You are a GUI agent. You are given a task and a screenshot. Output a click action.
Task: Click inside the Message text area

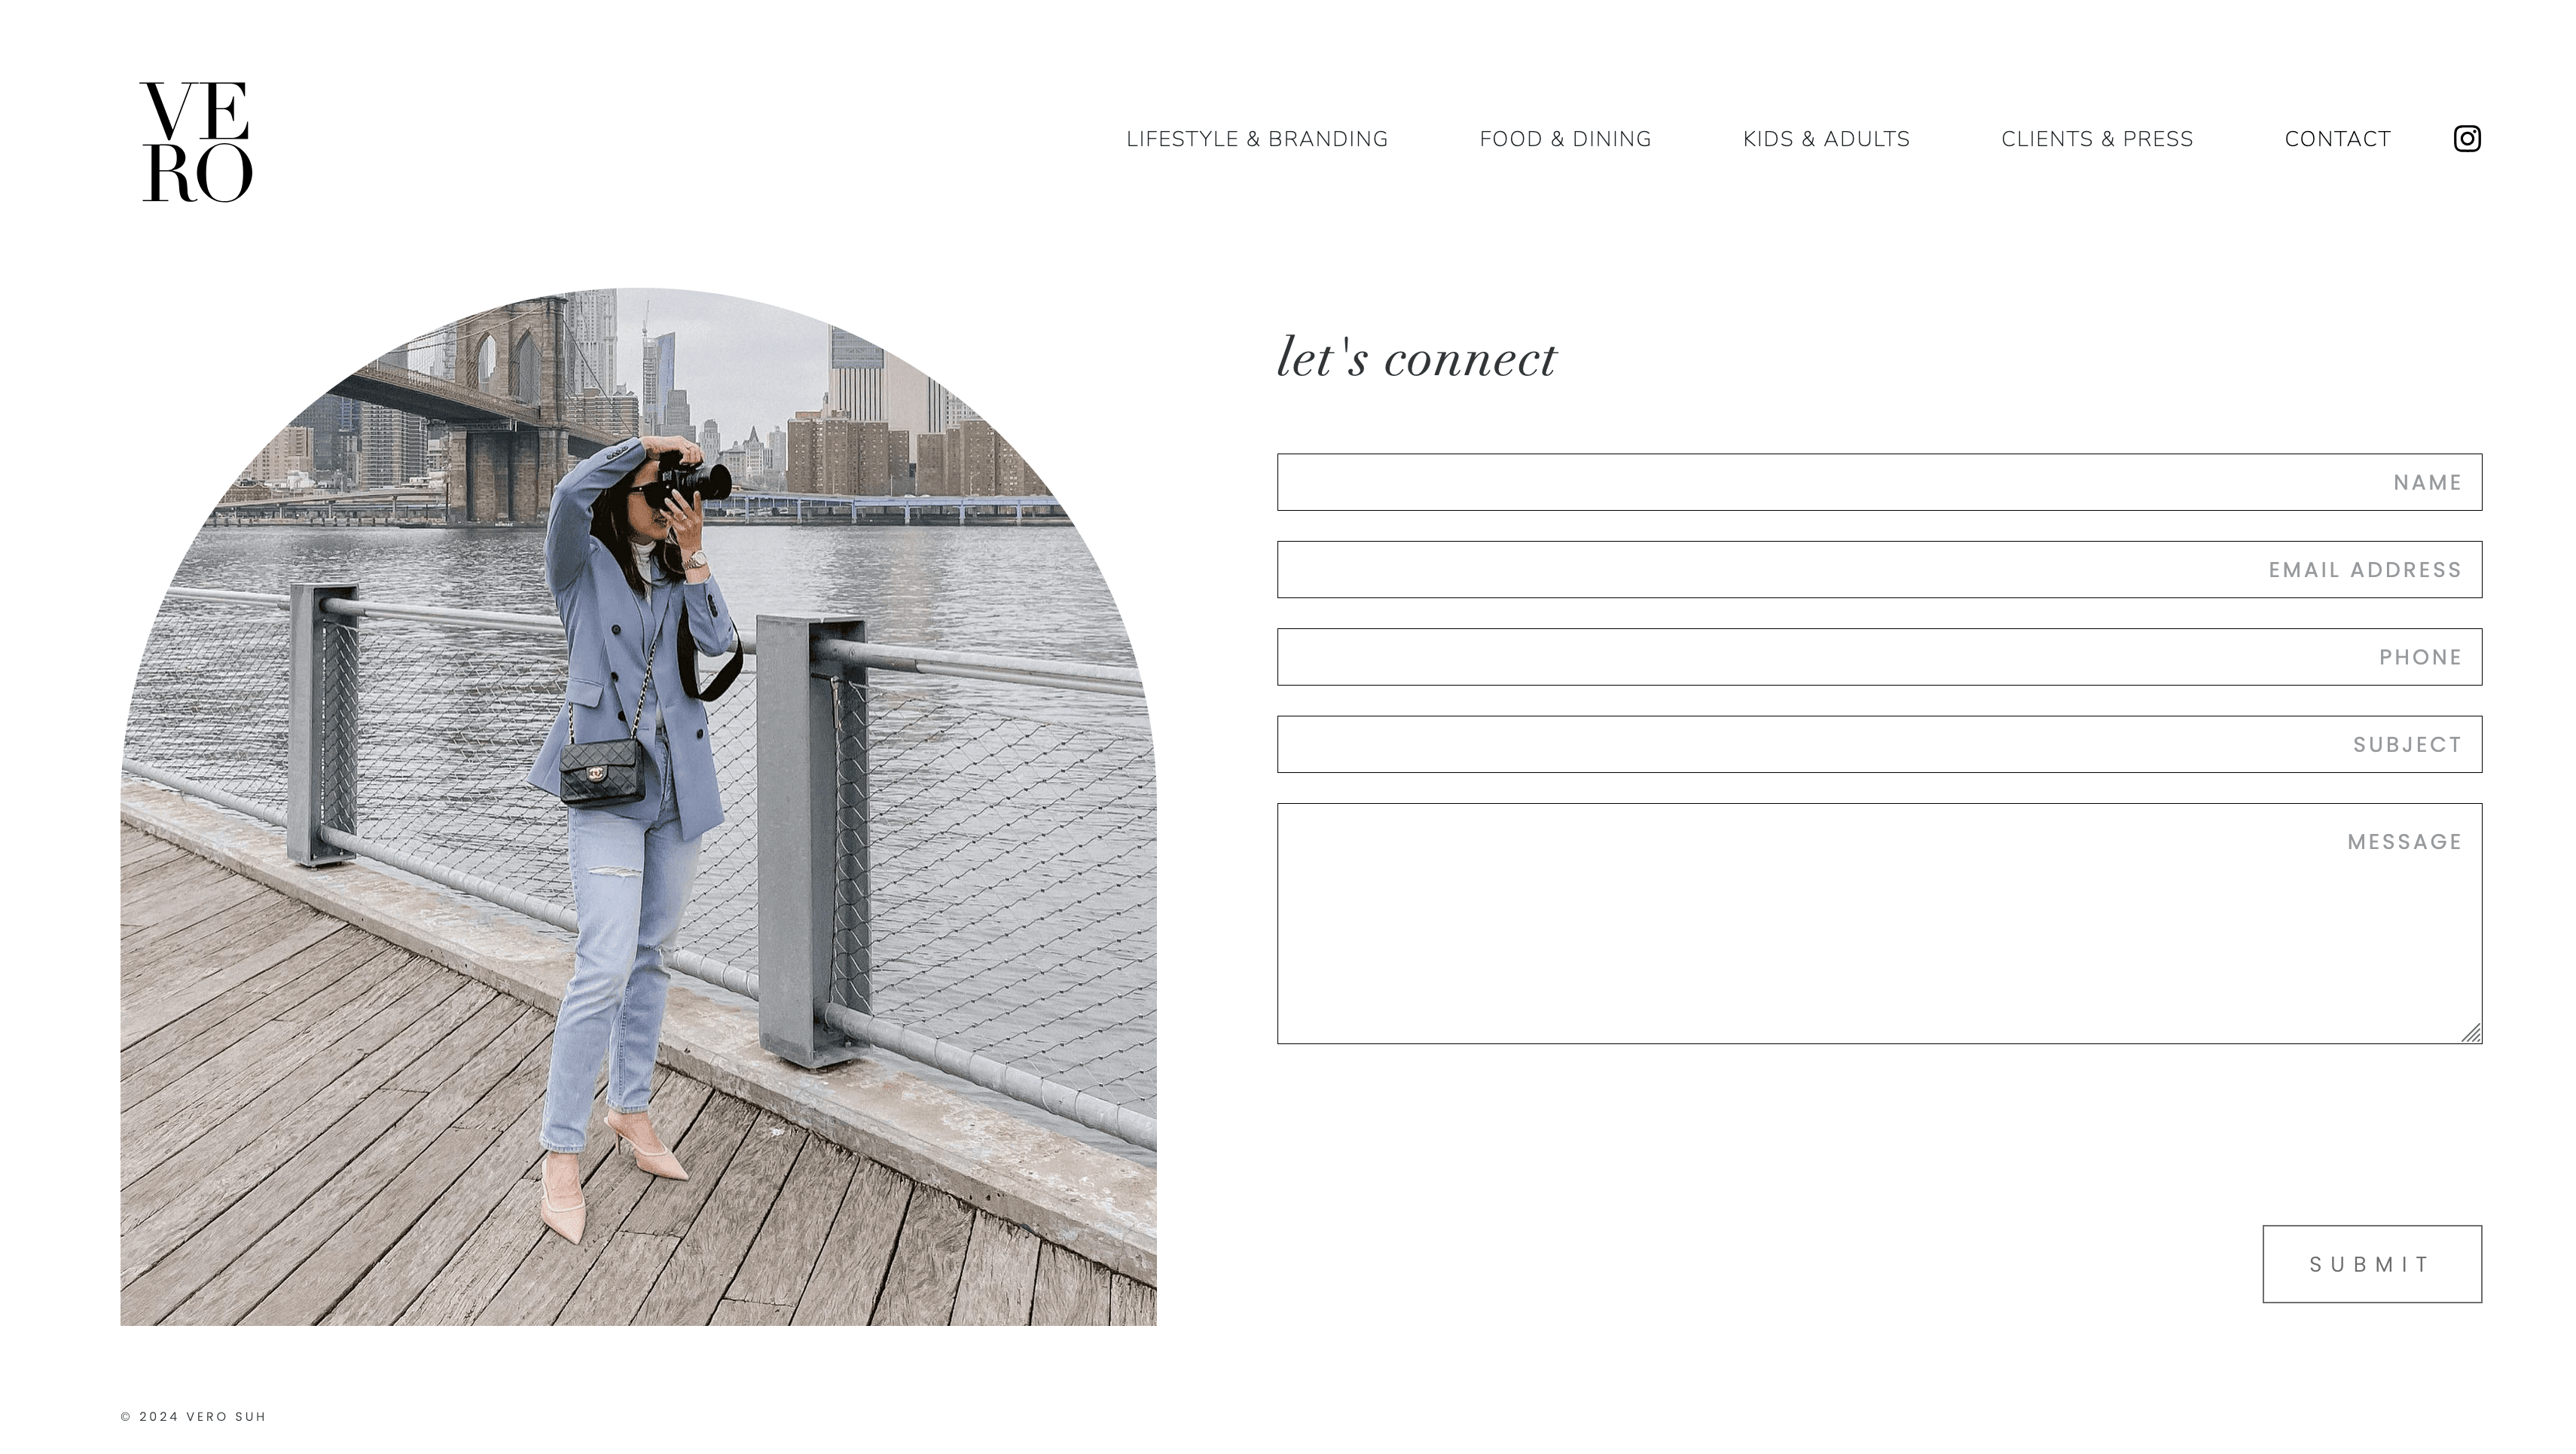point(1879,923)
